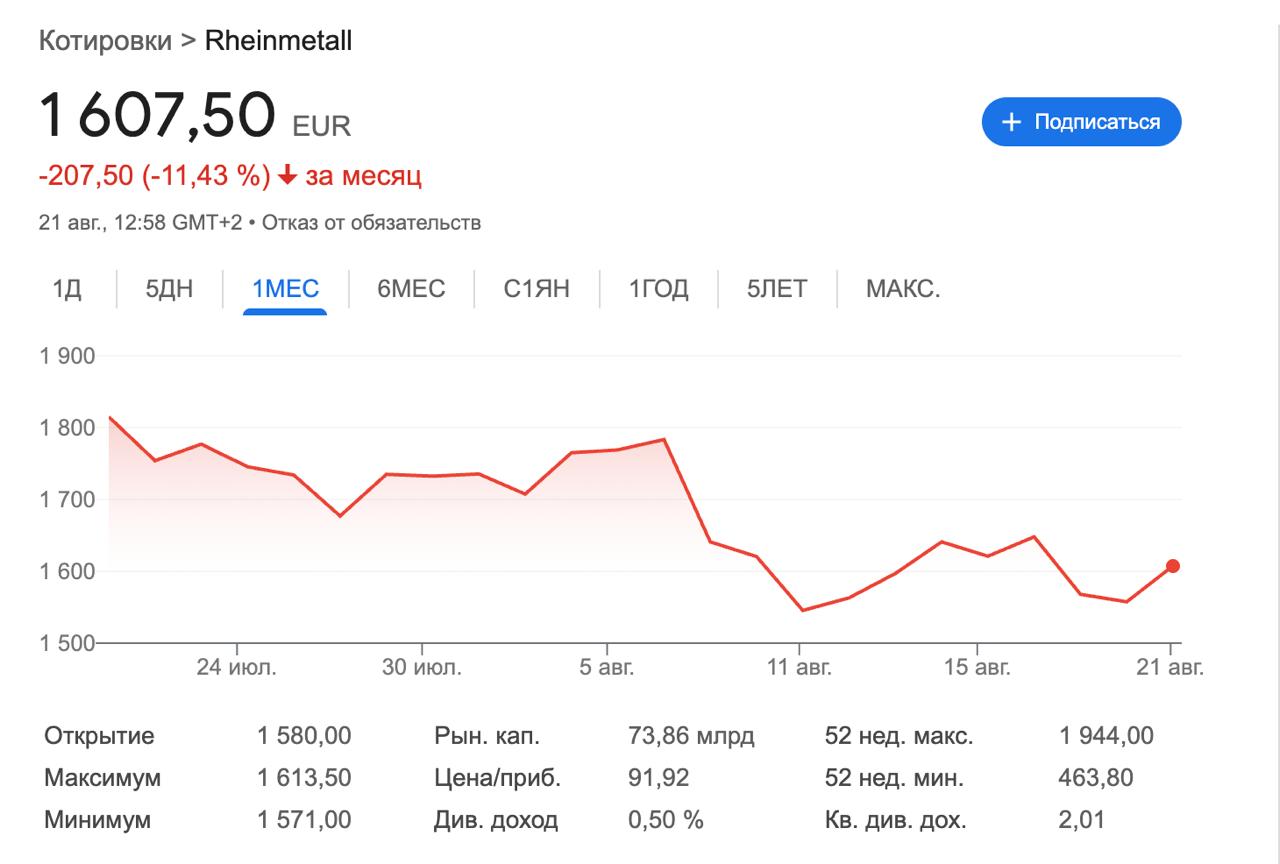Click the plus icon in the Подписаться button
Viewport: 1280px width, 864px height.
pyautogui.click(x=1012, y=122)
